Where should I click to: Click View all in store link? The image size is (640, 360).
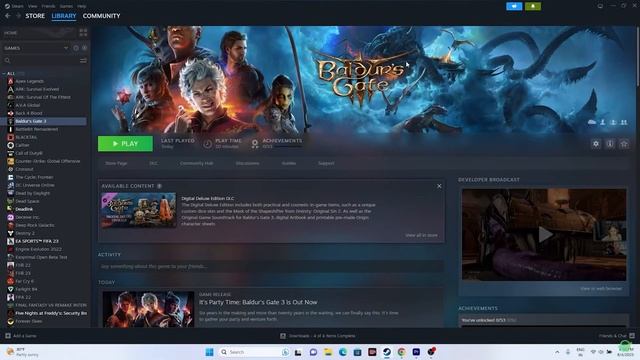click(x=421, y=235)
